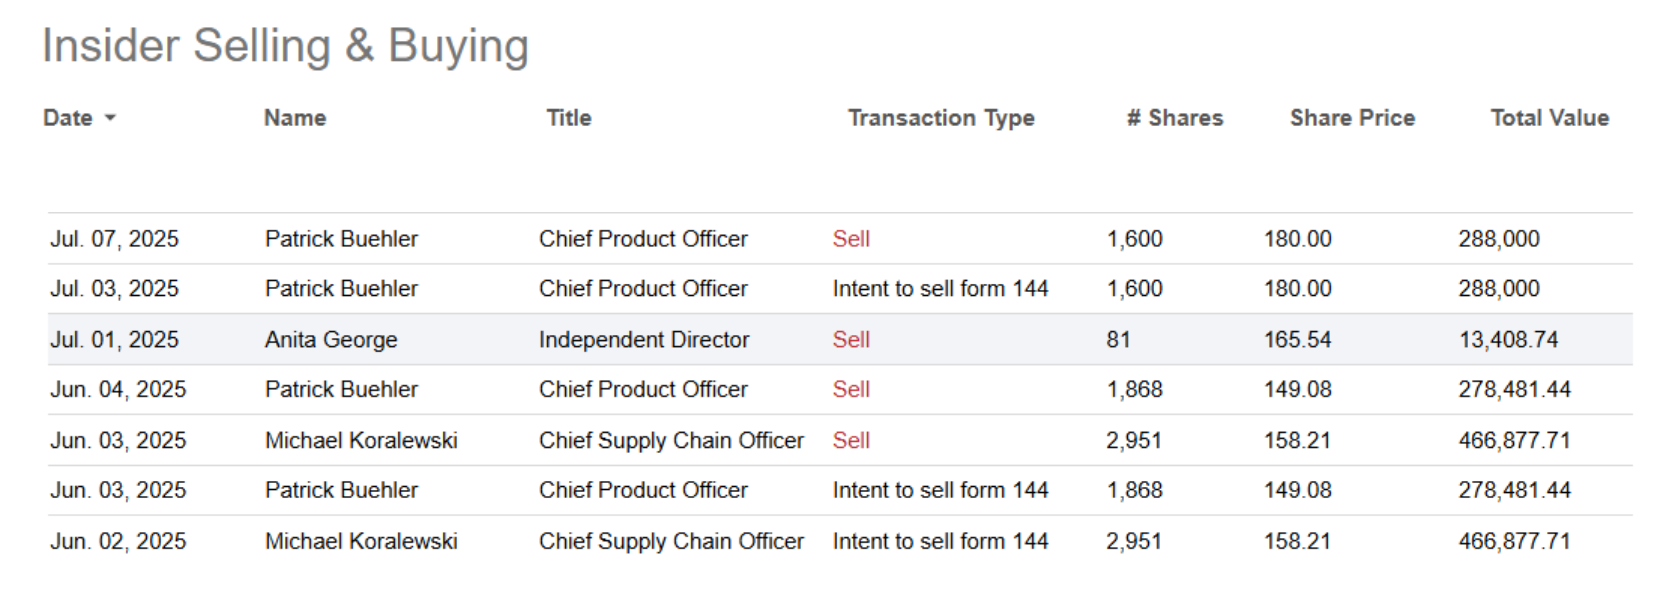1677x597 pixels.
Task: Click the Date sort arrow icon
Action: click(110, 118)
